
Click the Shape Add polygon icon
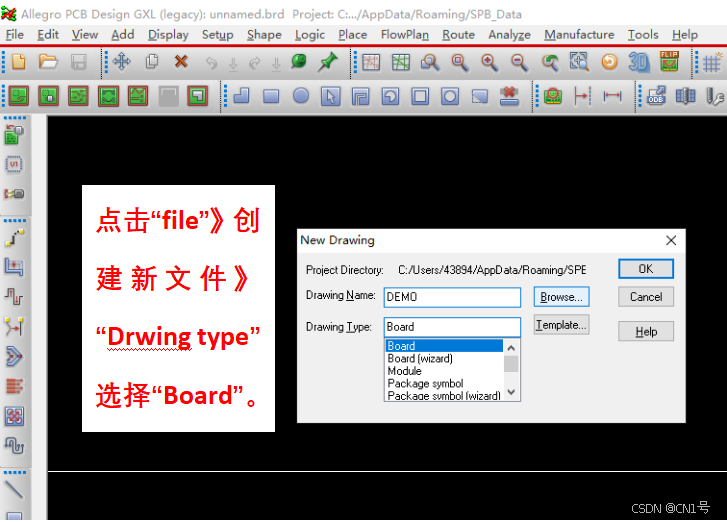242,96
